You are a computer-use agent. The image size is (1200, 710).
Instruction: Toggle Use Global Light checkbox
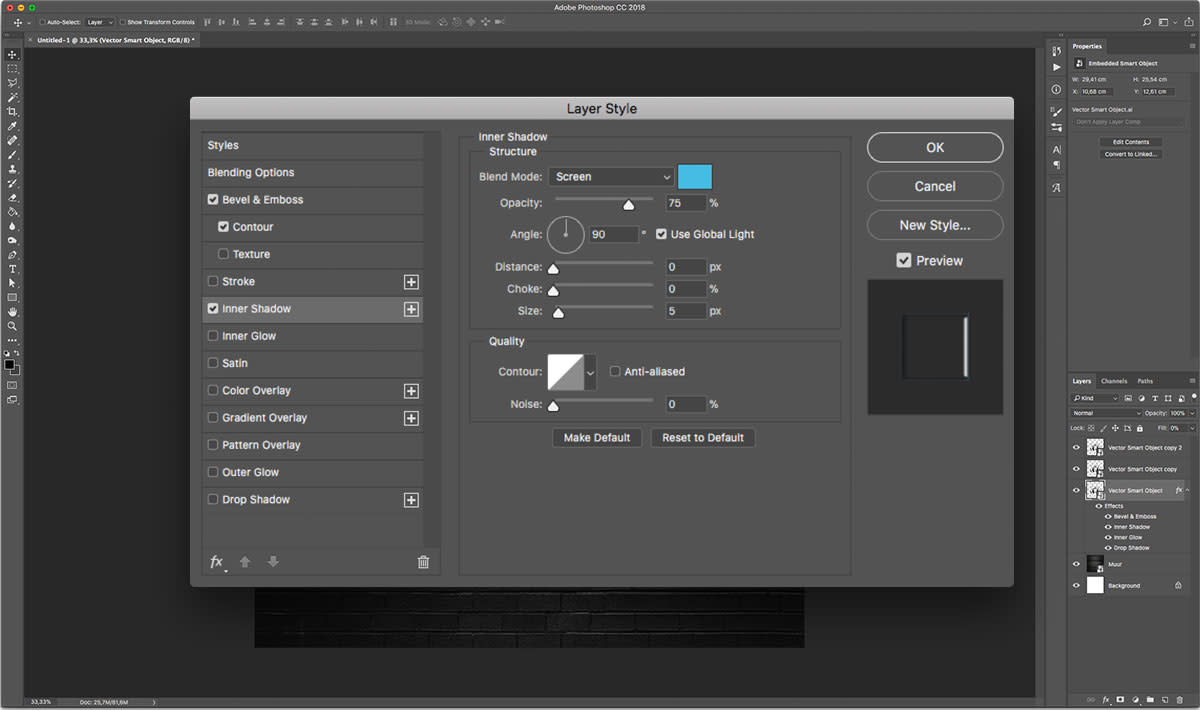point(661,234)
